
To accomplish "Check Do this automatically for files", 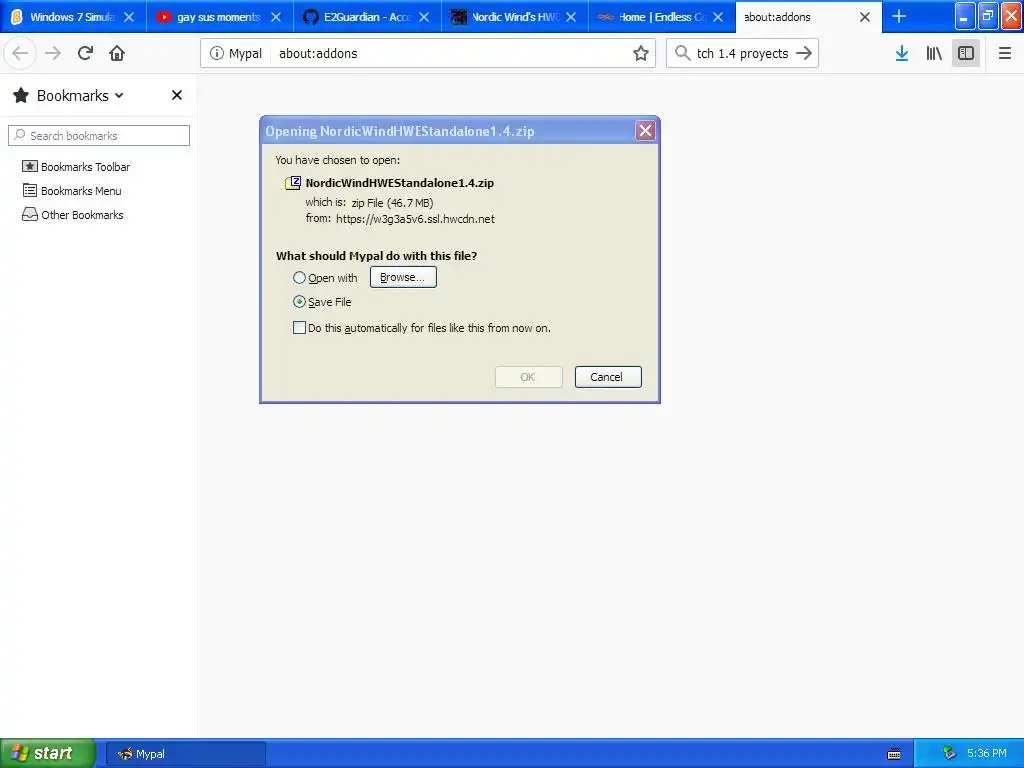I will point(299,328).
